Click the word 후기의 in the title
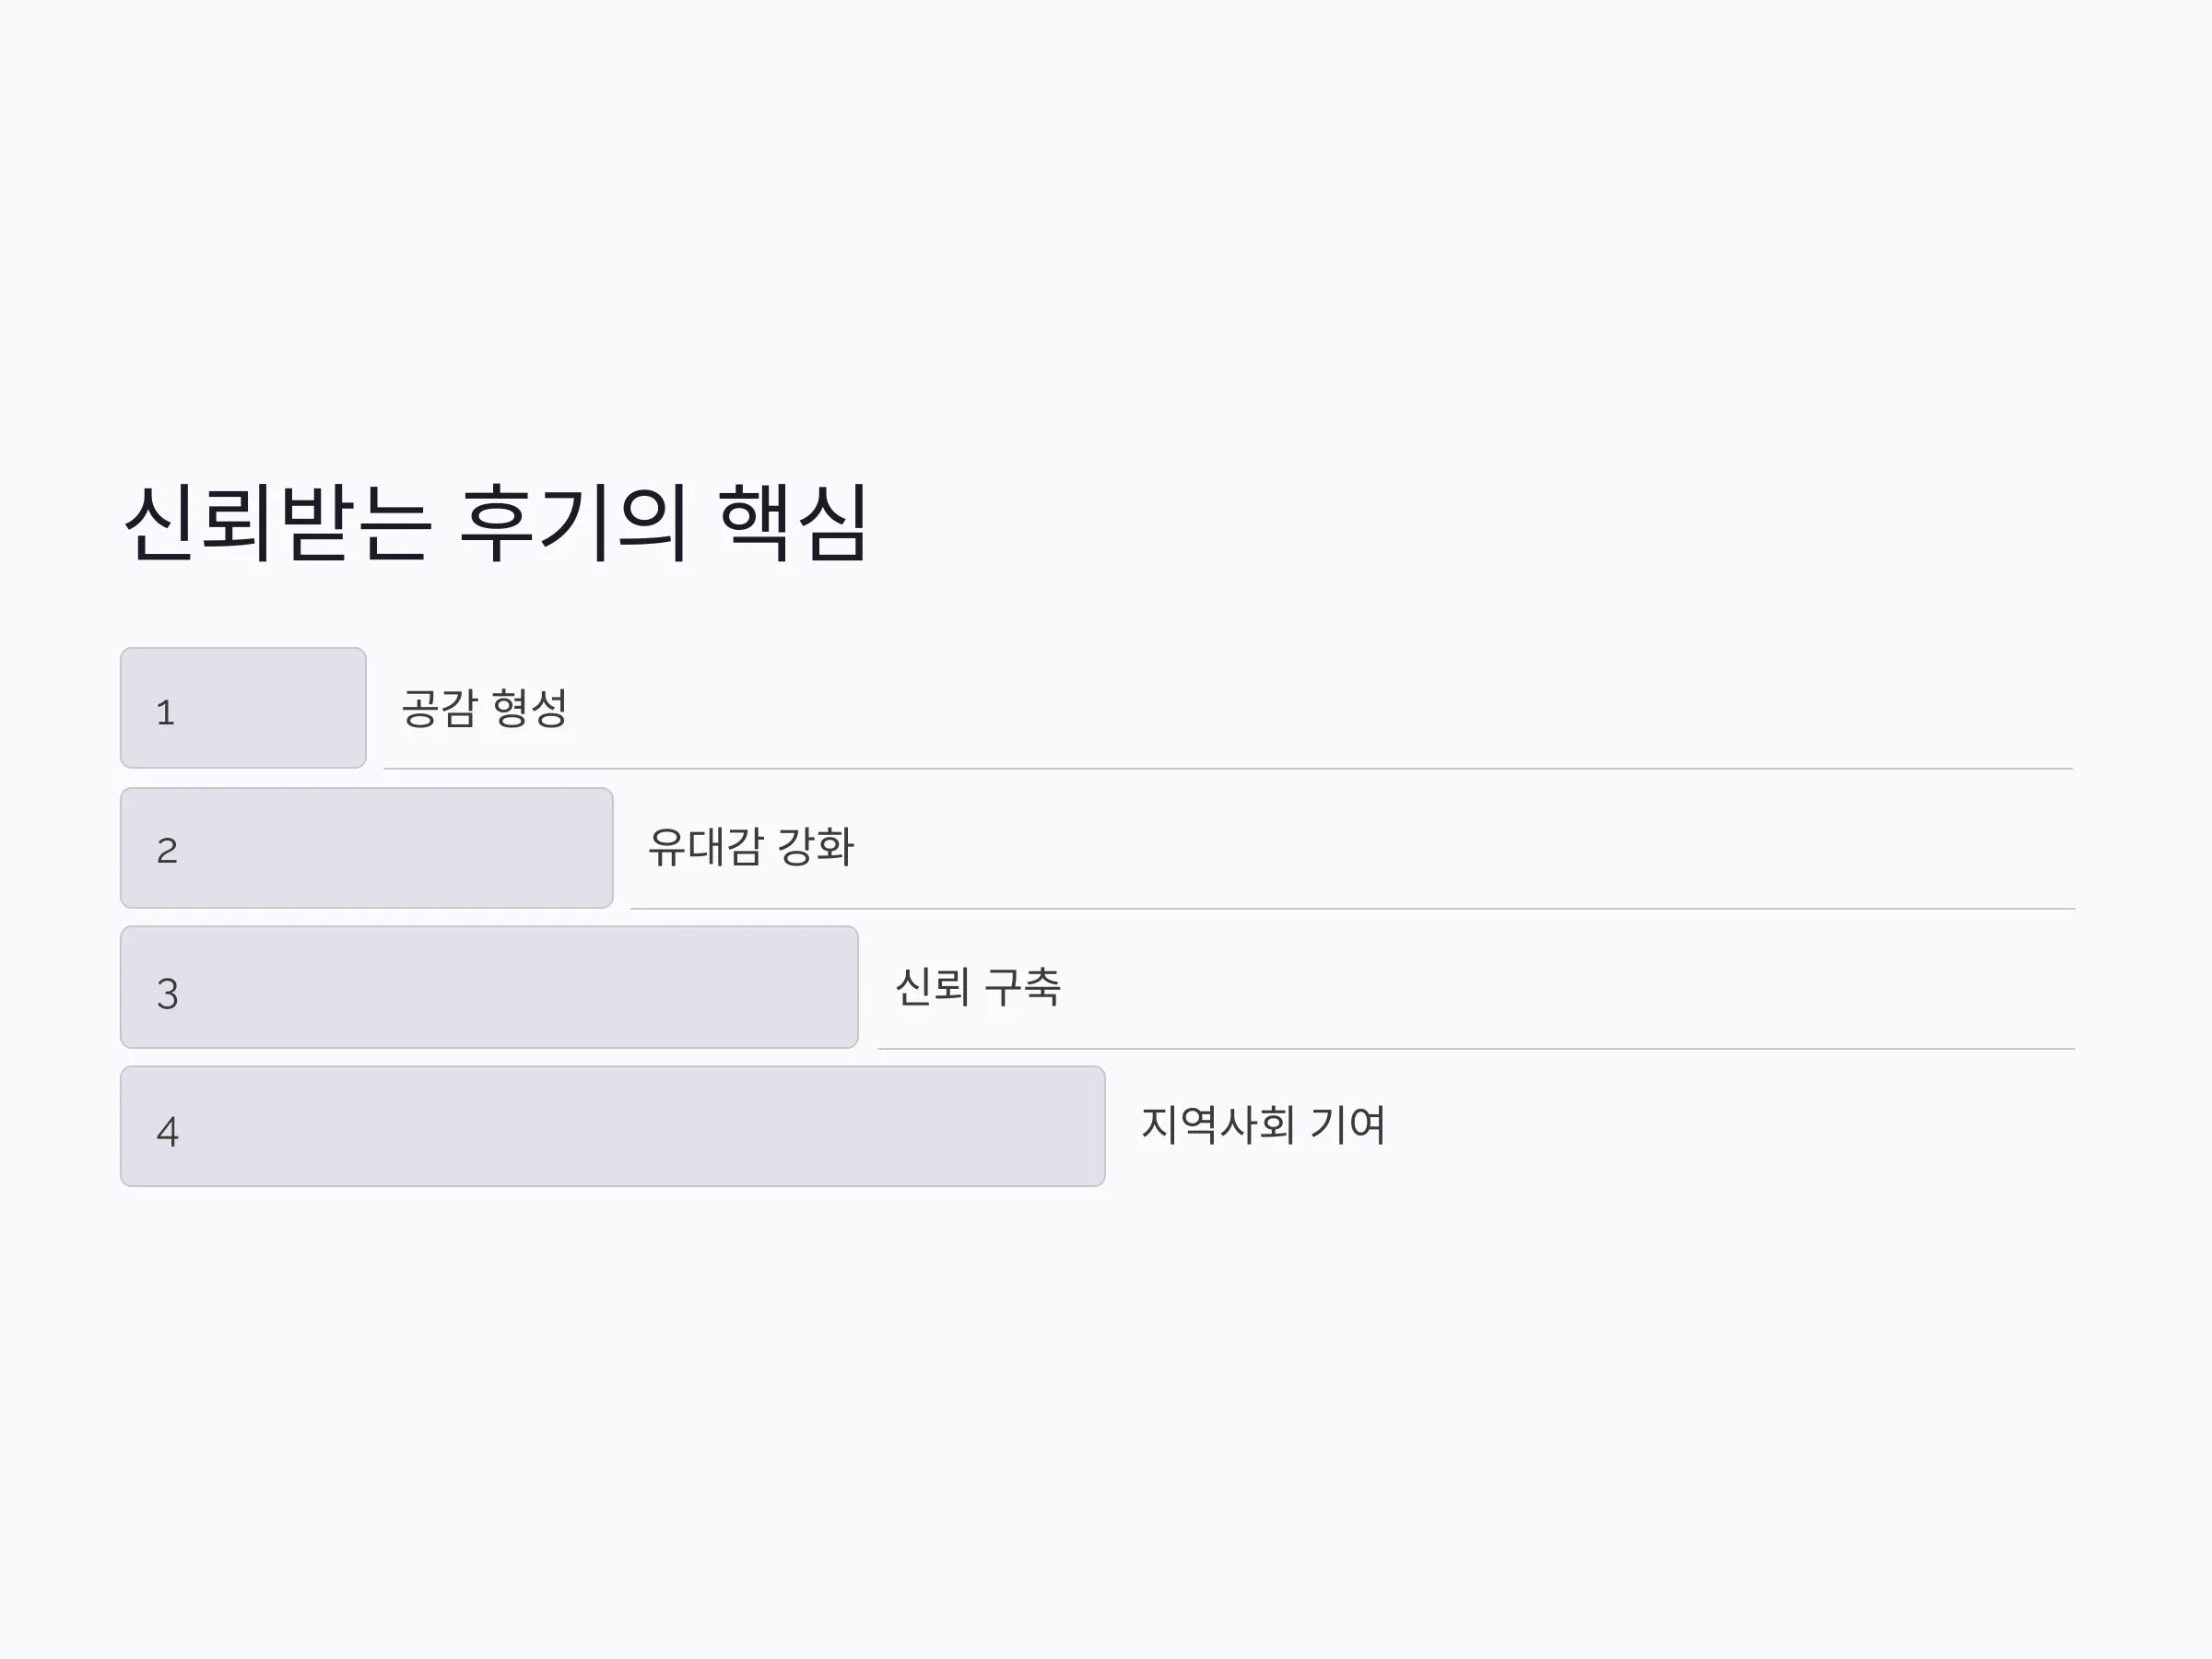 click(574, 523)
